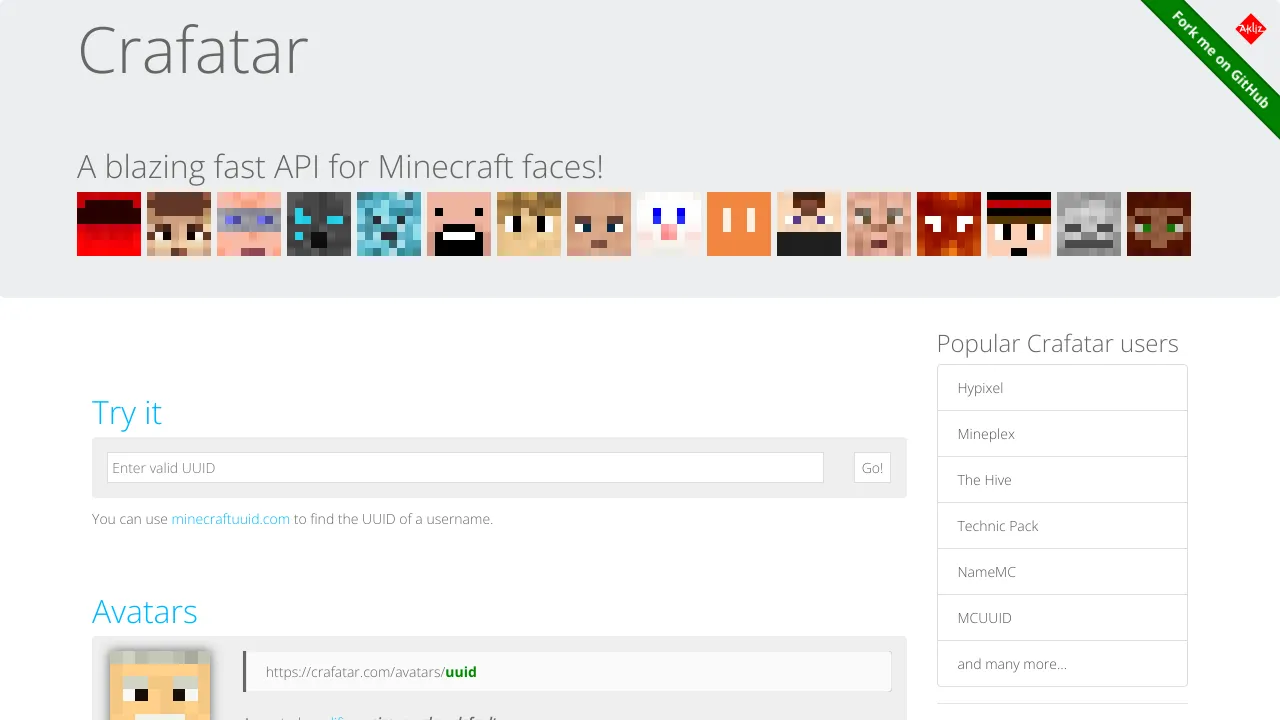Click the red and black face avatar

pos(109,224)
